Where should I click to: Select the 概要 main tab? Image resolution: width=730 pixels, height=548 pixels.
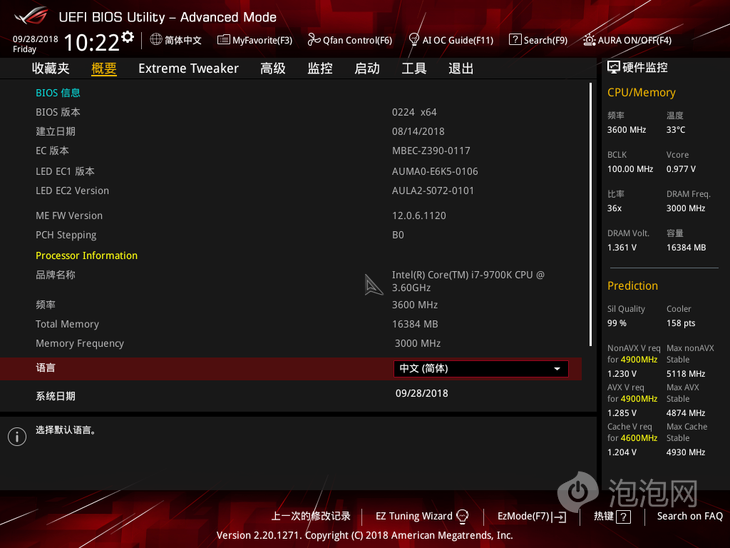[x=104, y=68]
